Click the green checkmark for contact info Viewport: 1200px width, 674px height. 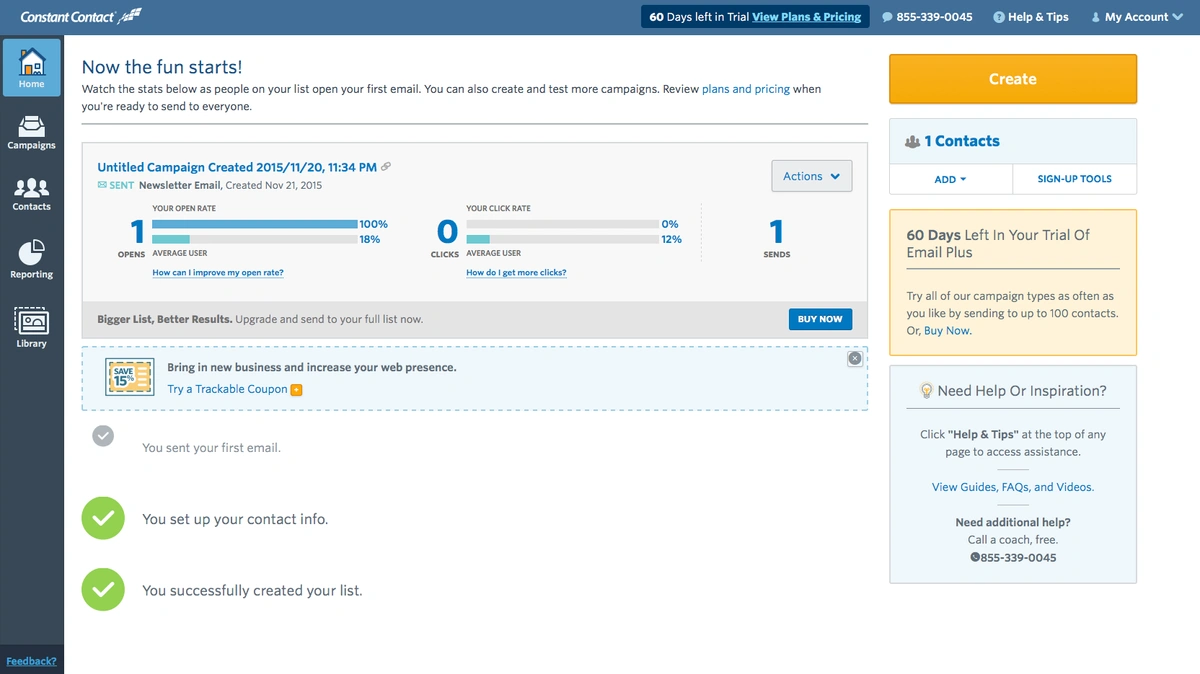click(103, 518)
